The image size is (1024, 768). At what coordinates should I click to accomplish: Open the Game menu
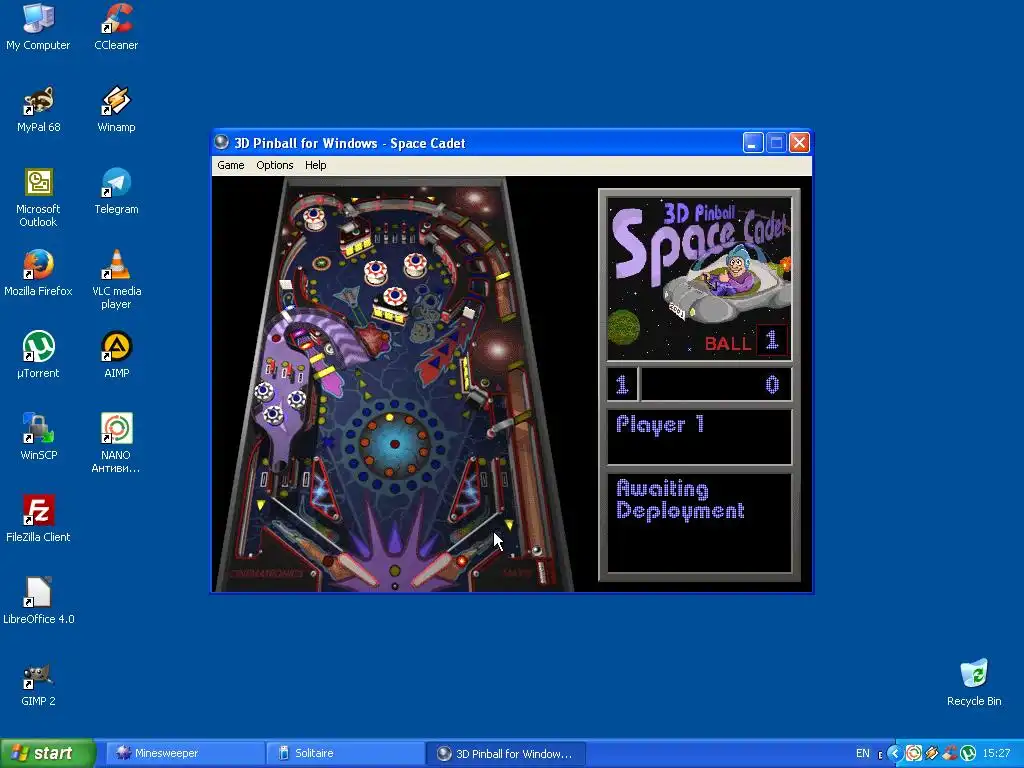(x=231, y=165)
